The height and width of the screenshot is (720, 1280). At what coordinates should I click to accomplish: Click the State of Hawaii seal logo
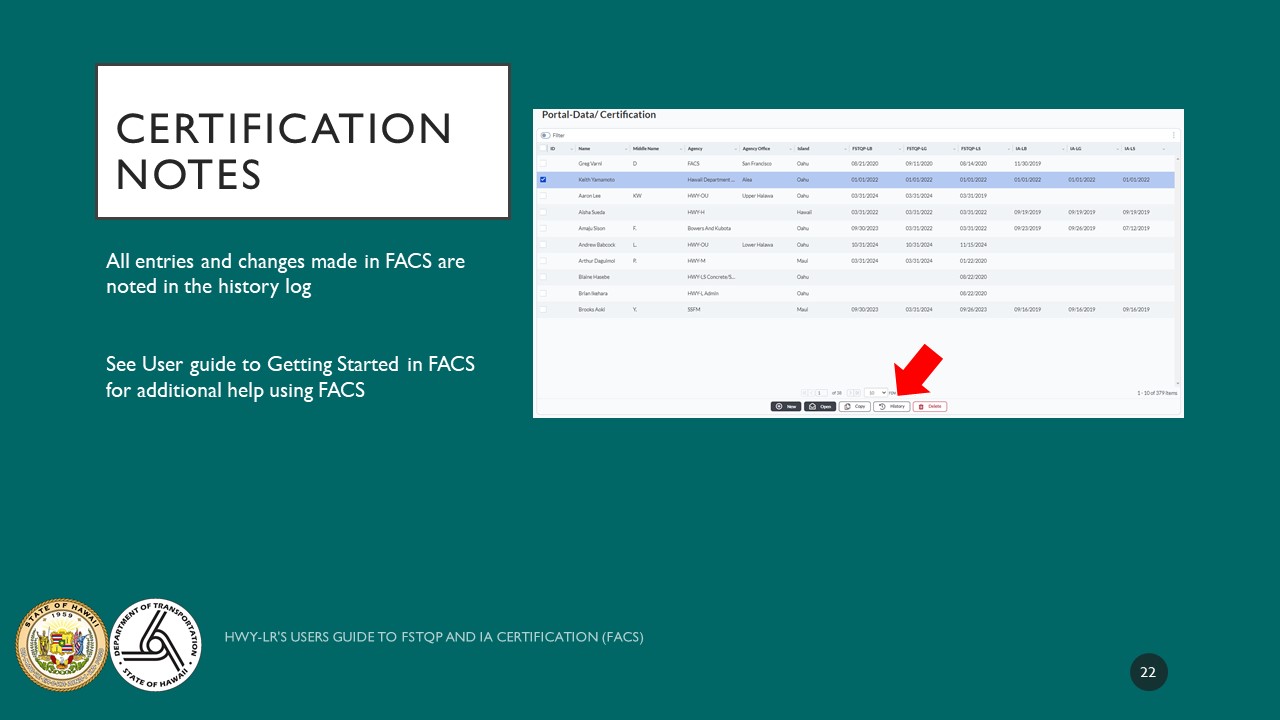61,645
